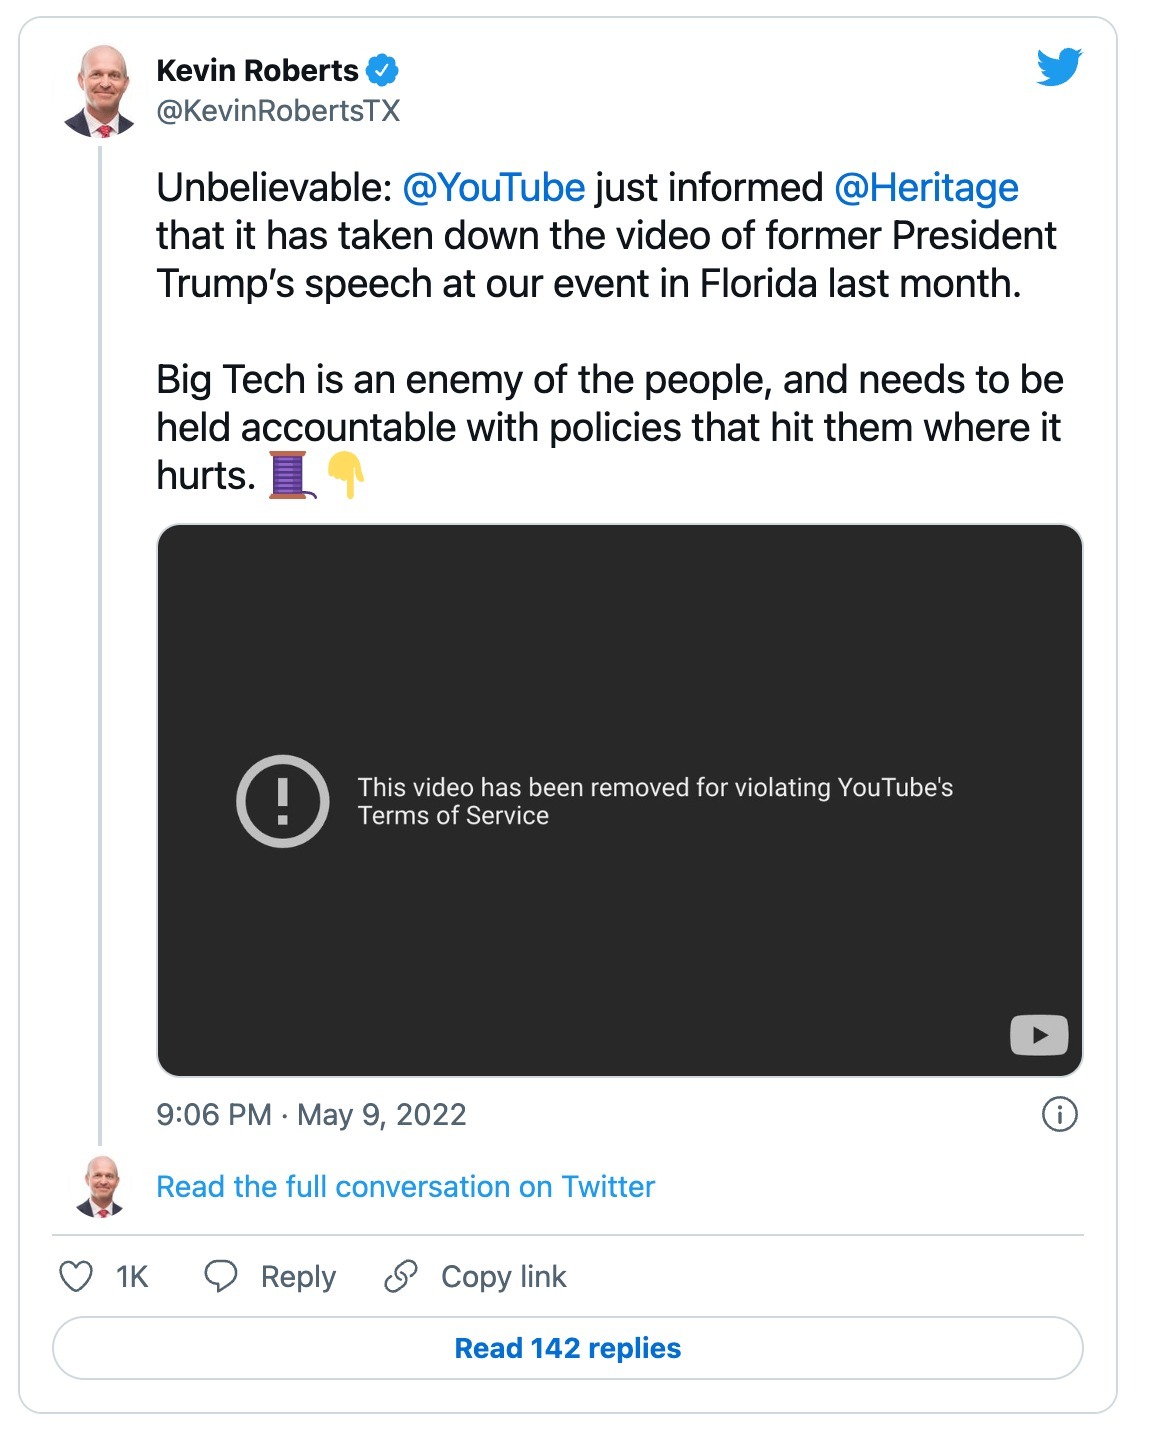This screenshot has height=1432, width=1154.
Task: Click the exclamation warning icon in video
Action: pyautogui.click(x=282, y=801)
